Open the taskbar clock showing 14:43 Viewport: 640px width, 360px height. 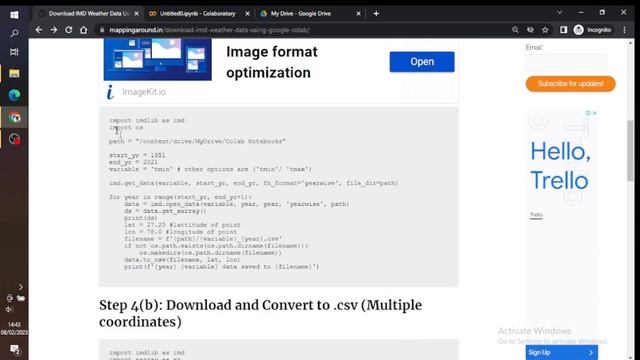pos(14,329)
